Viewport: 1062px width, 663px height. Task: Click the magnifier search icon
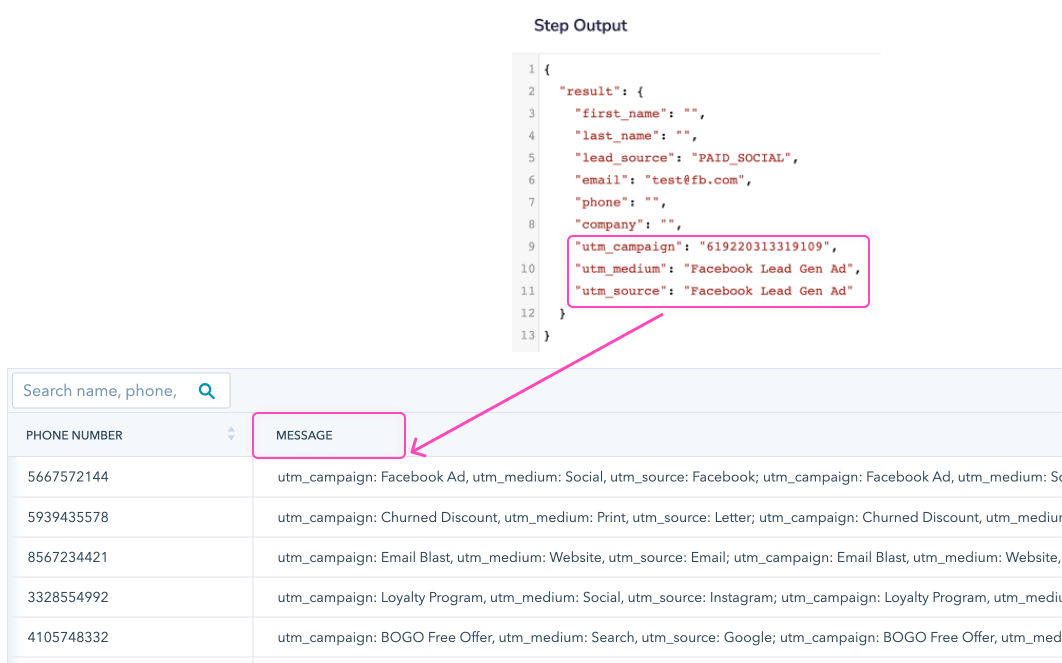[207, 391]
